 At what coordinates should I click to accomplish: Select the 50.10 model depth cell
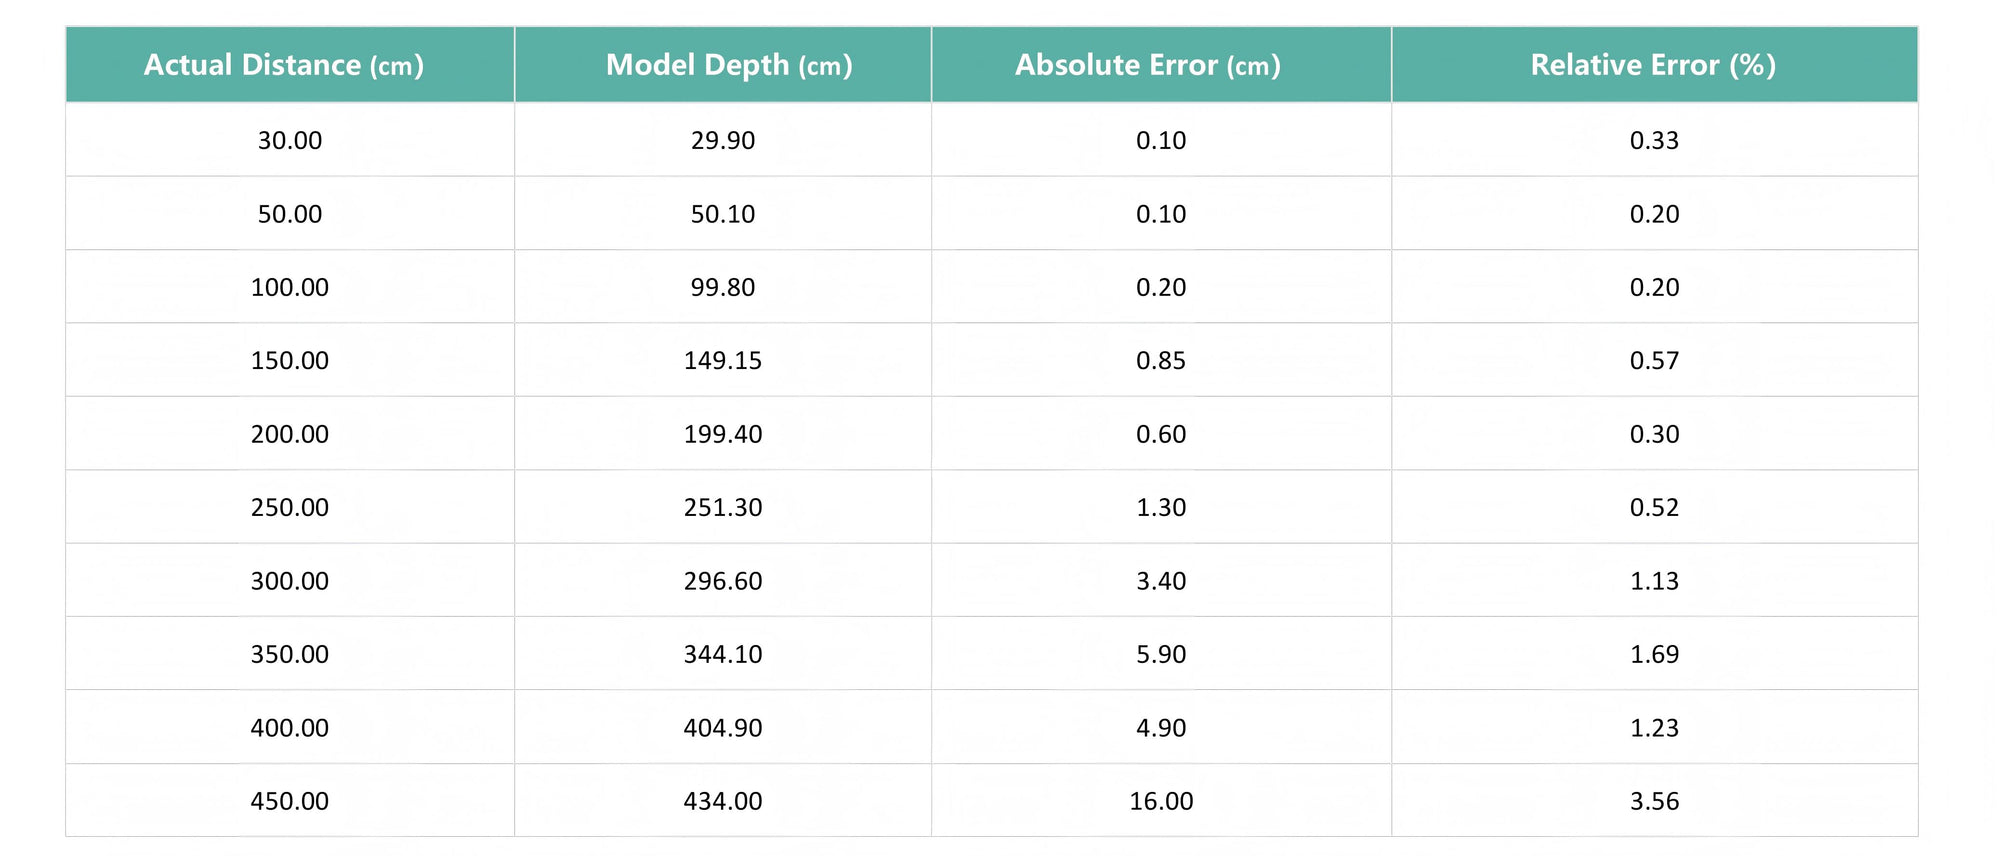coord(723,214)
